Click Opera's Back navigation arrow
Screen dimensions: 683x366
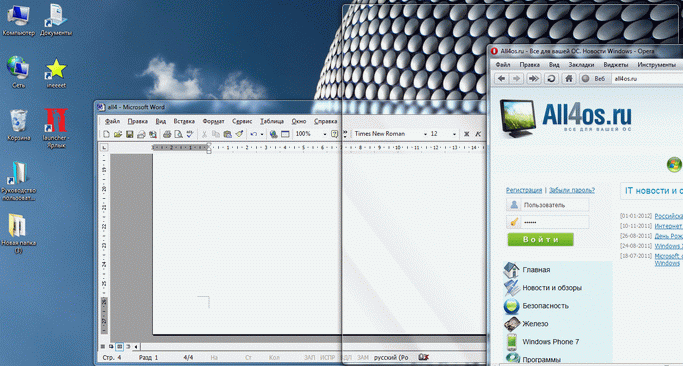point(502,78)
